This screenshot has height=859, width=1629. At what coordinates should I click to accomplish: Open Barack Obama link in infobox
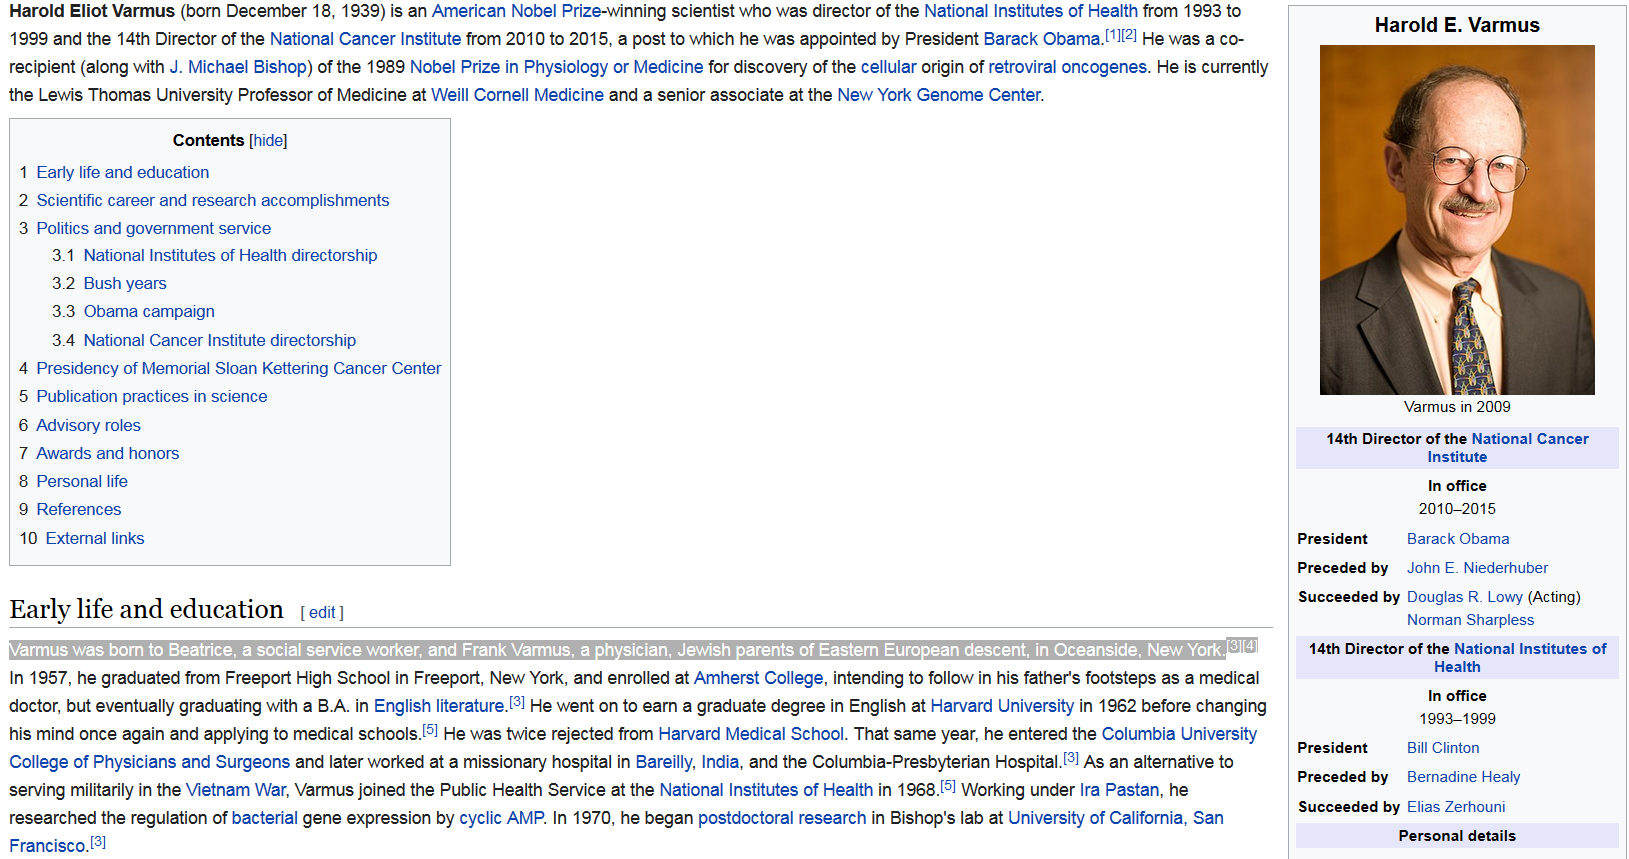[1458, 539]
